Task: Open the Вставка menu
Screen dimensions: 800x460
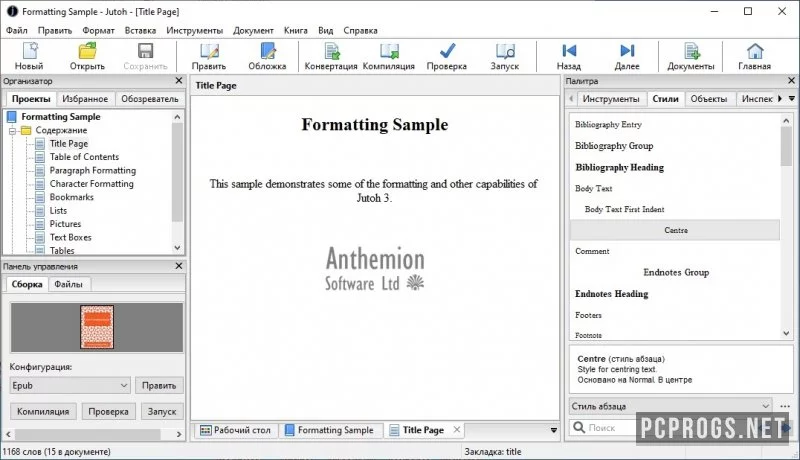Action: click(140, 31)
